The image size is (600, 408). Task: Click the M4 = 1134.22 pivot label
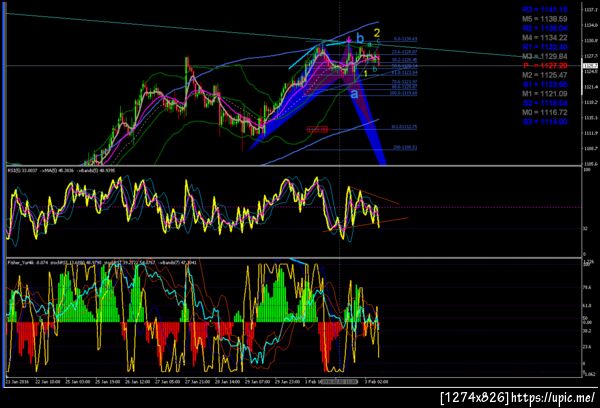pos(545,38)
